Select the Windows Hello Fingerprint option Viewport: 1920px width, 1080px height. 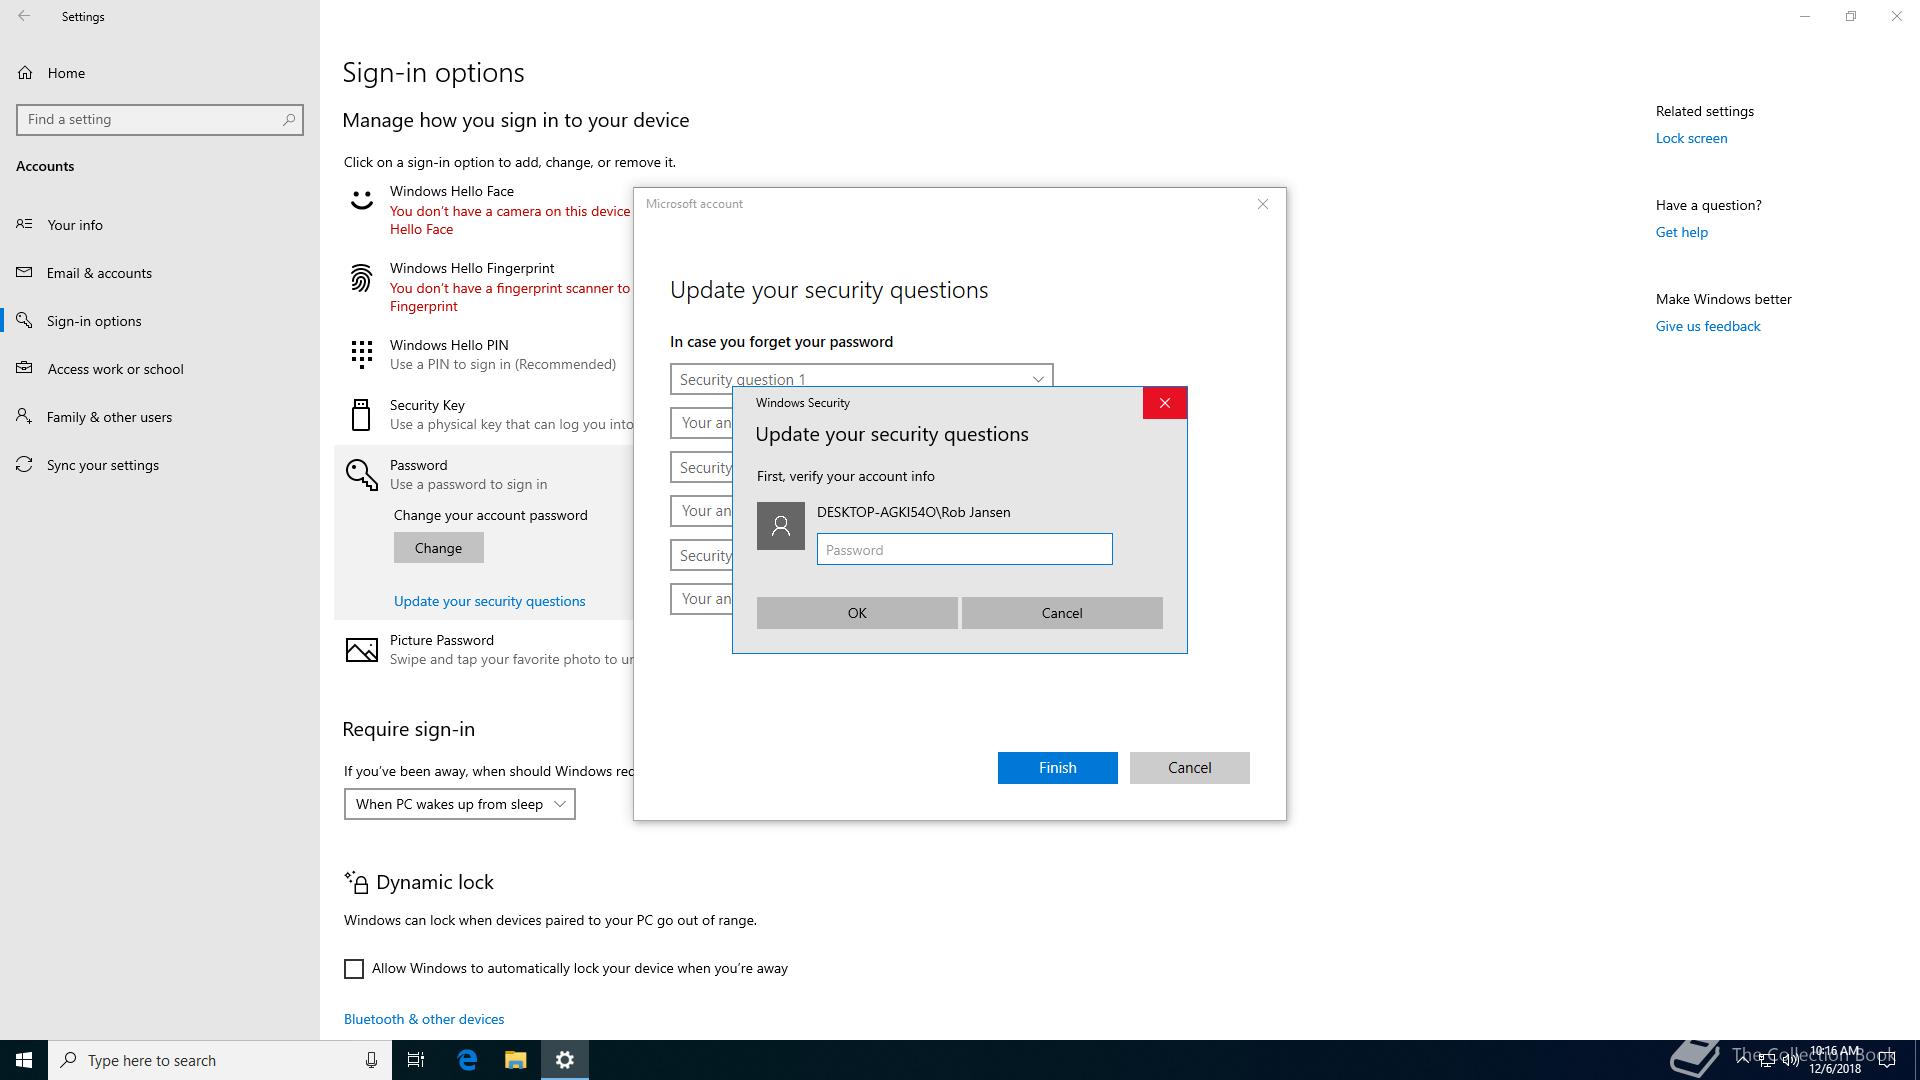(x=484, y=287)
